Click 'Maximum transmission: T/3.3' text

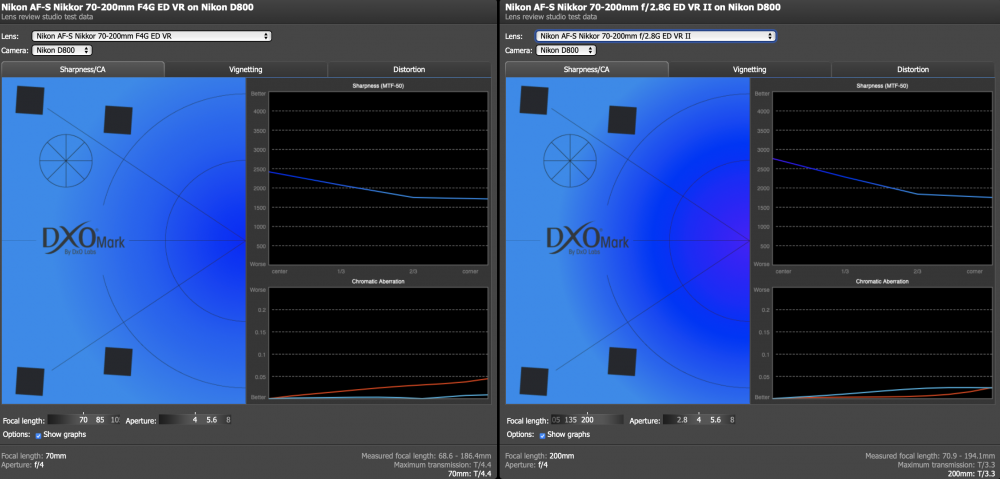click(946, 465)
